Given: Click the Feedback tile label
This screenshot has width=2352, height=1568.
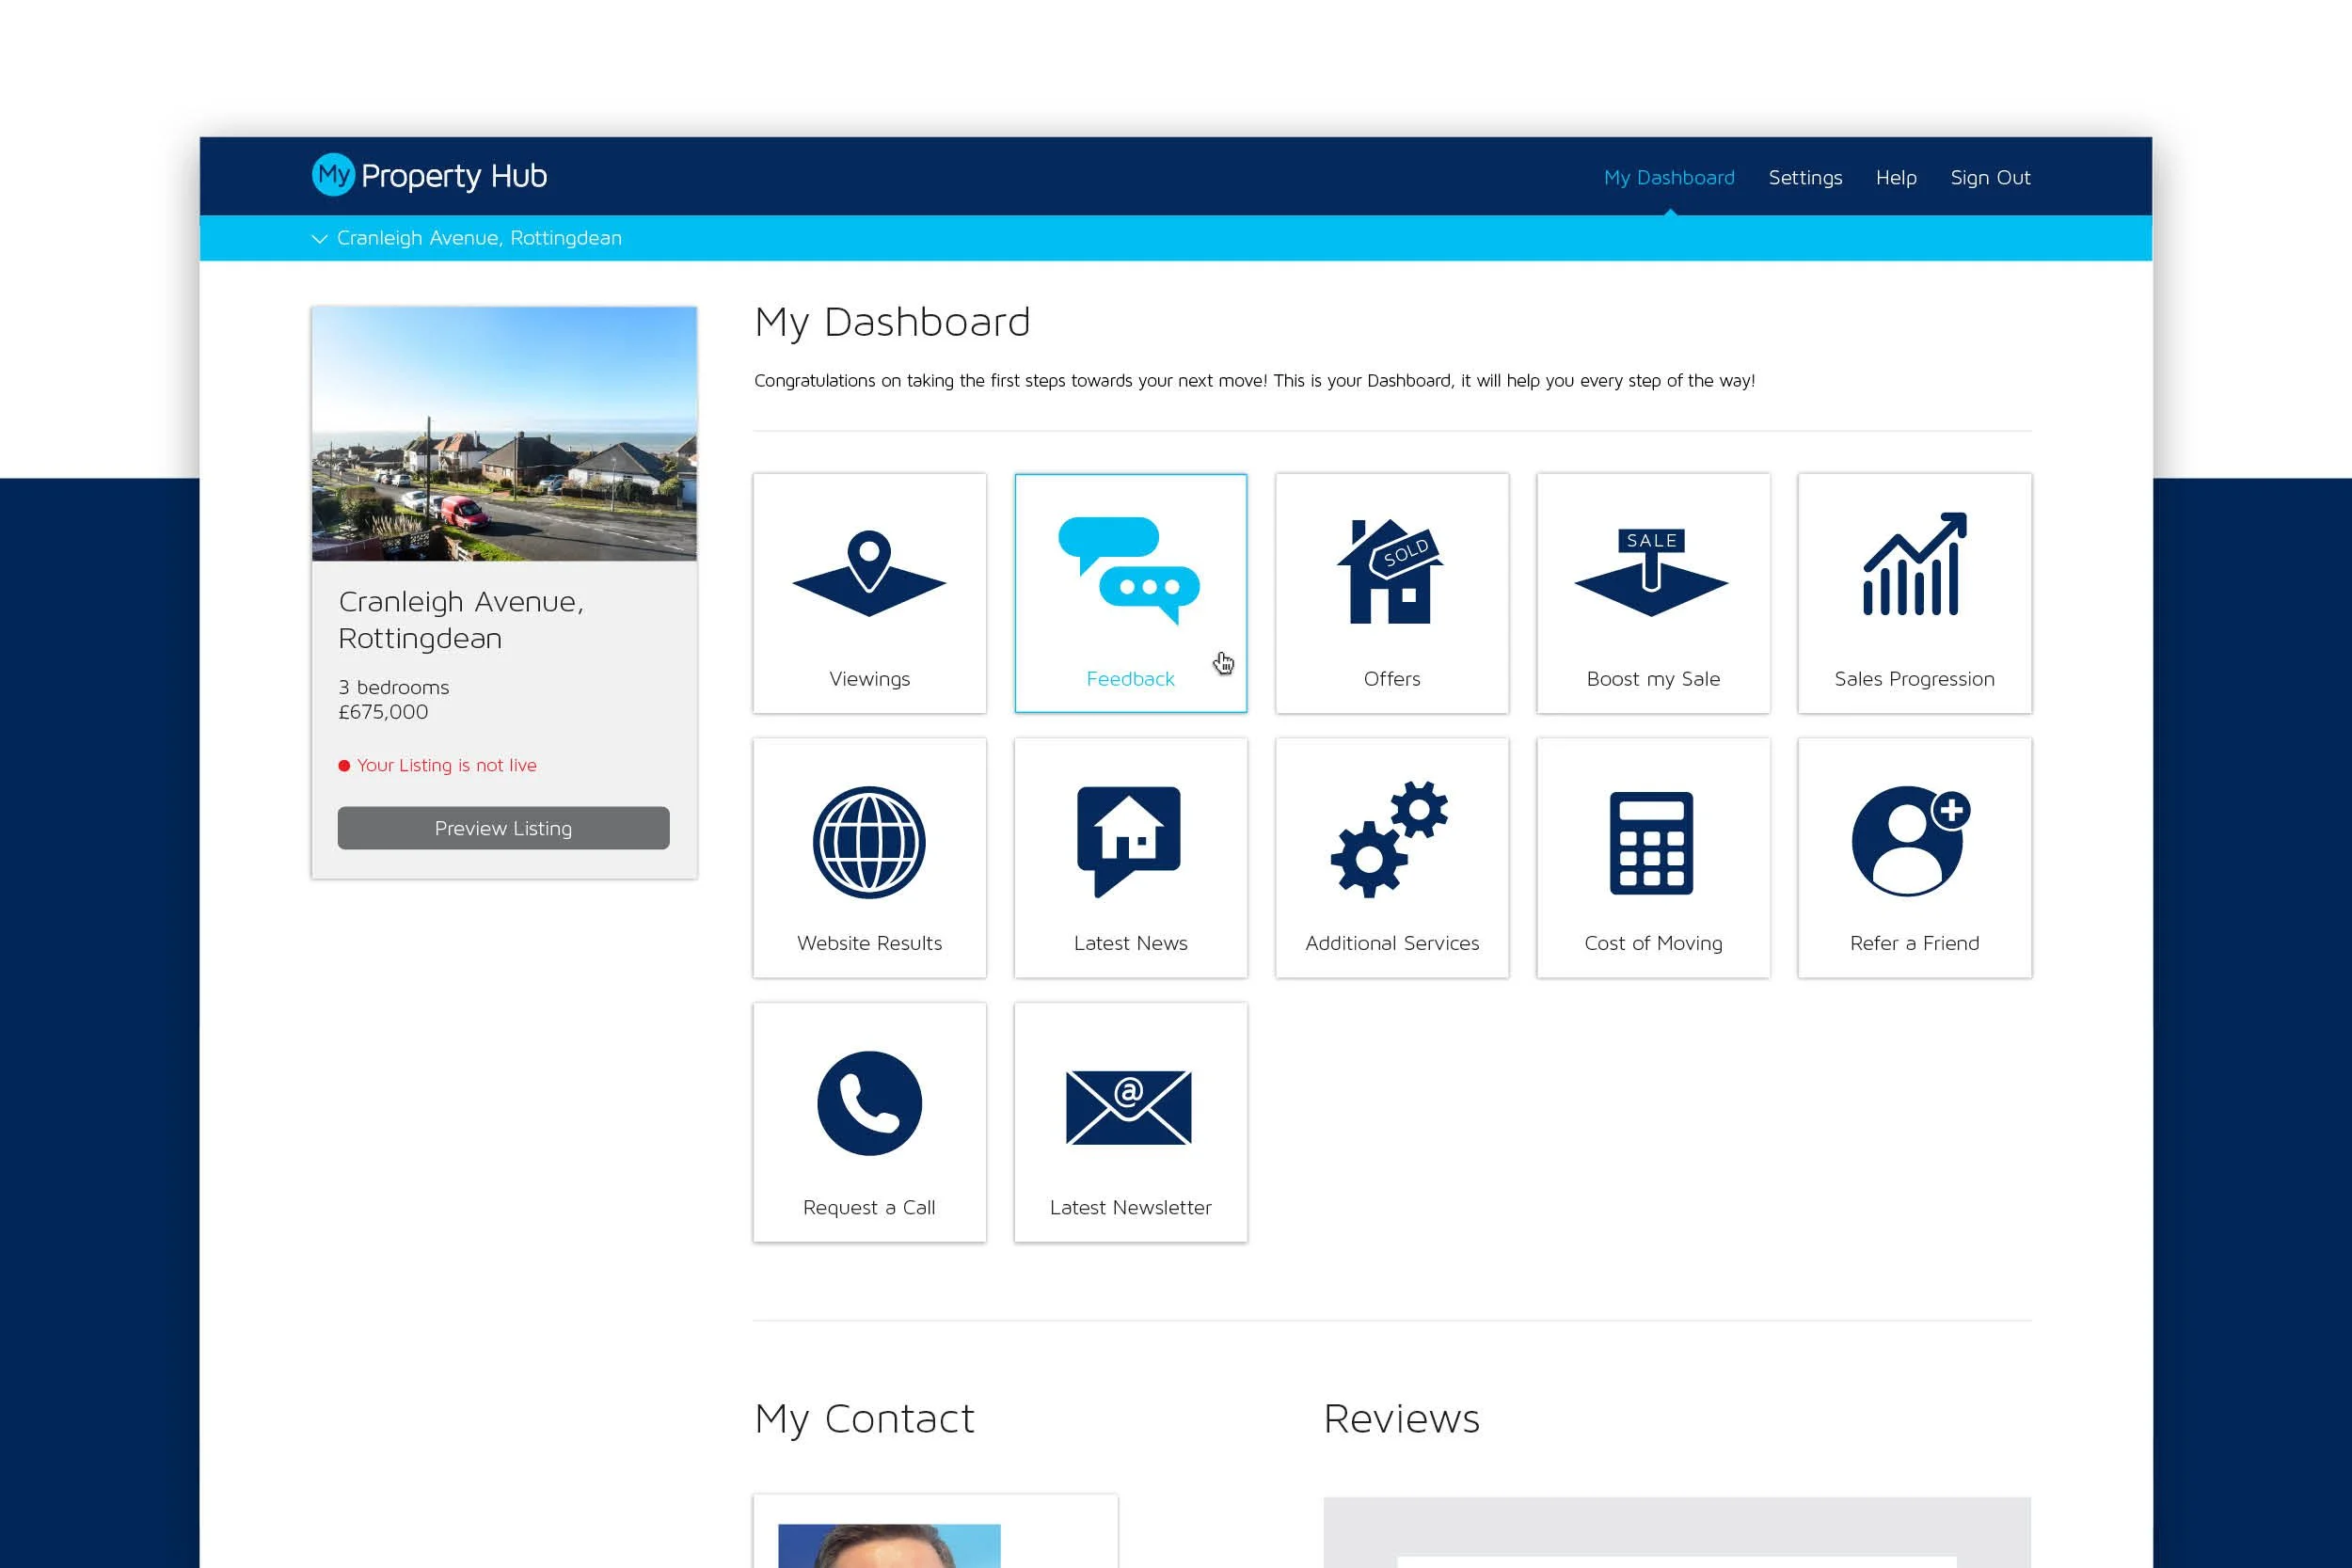Looking at the screenshot, I should click(1130, 679).
